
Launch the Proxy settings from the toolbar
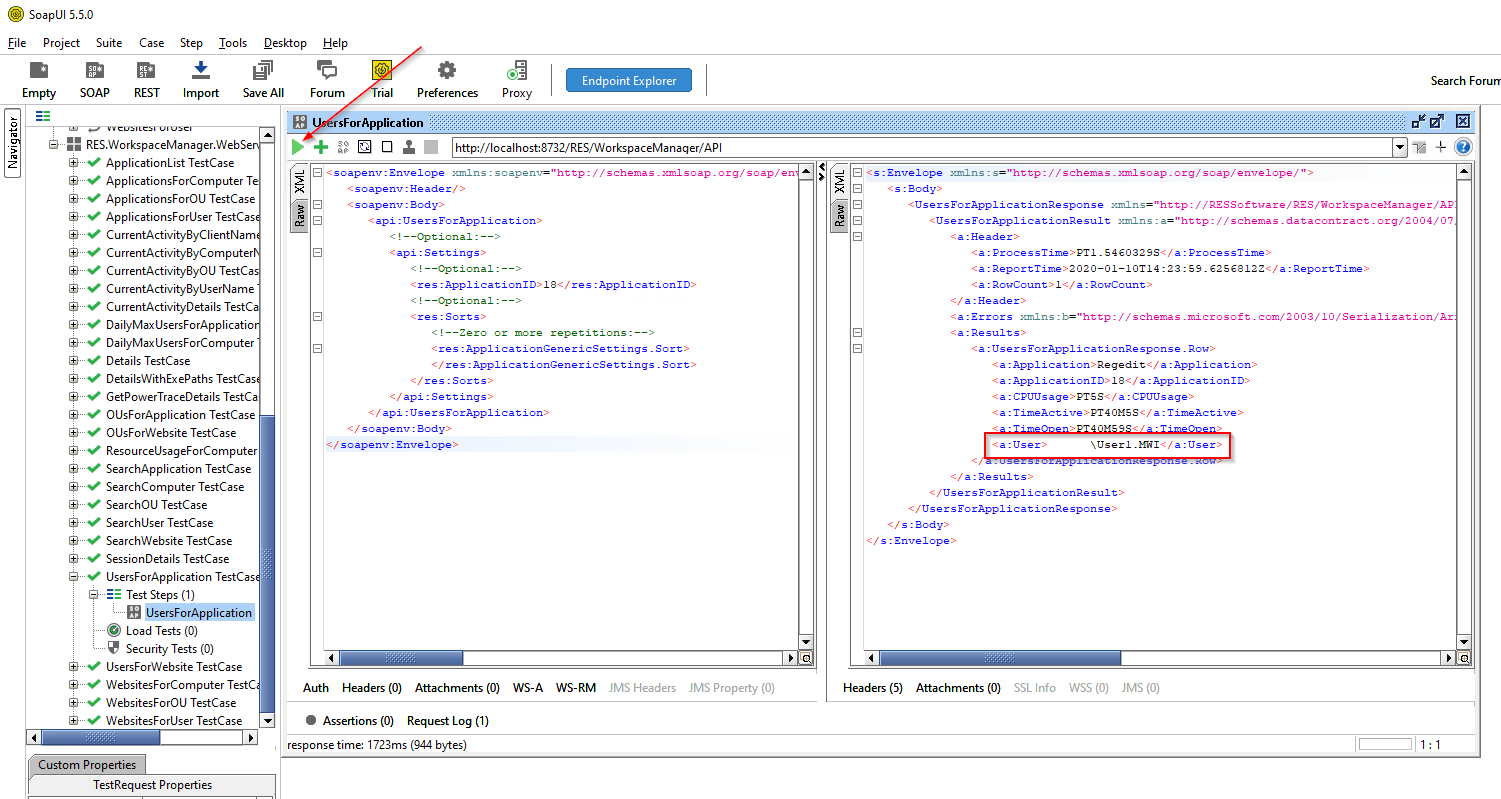(x=516, y=78)
